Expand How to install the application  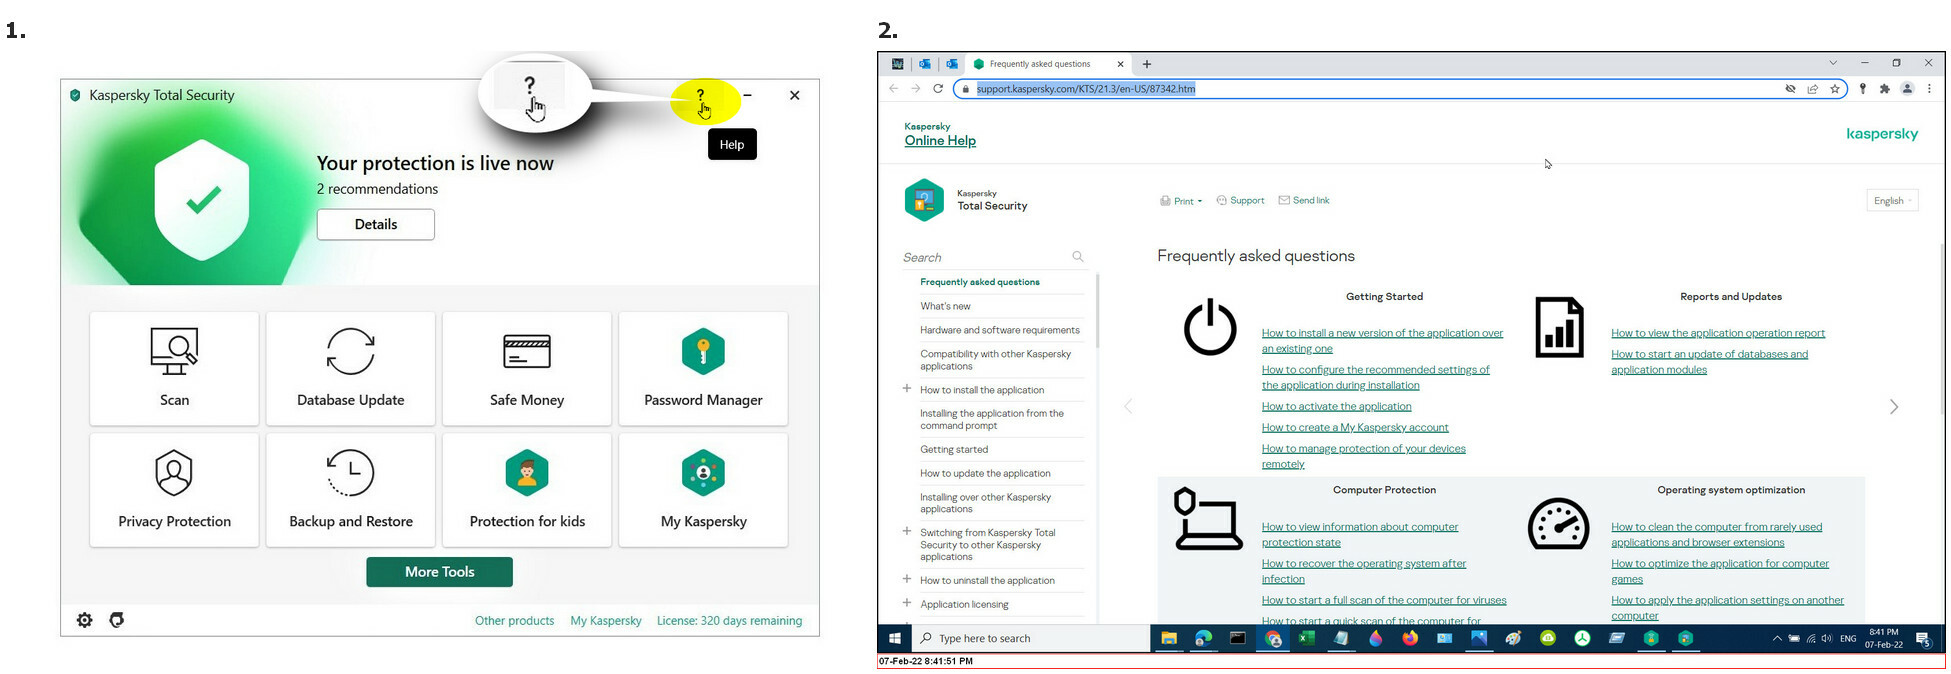(907, 389)
